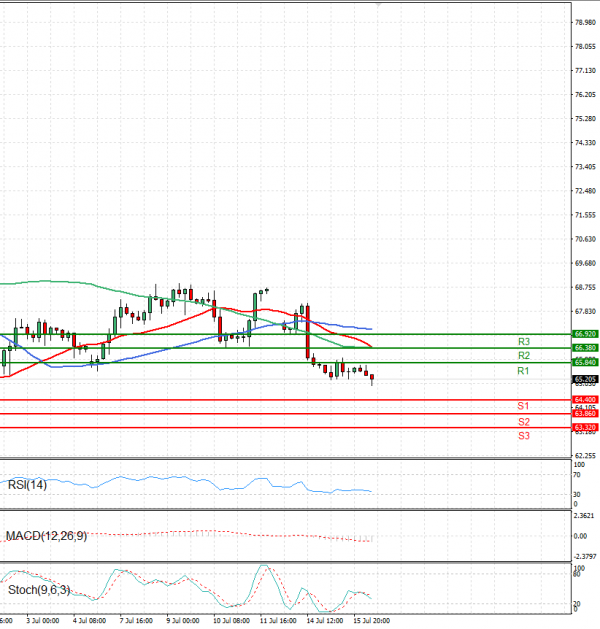600x629 pixels.
Task: Click the 76.205 price axis value
Action: pyautogui.click(x=586, y=95)
